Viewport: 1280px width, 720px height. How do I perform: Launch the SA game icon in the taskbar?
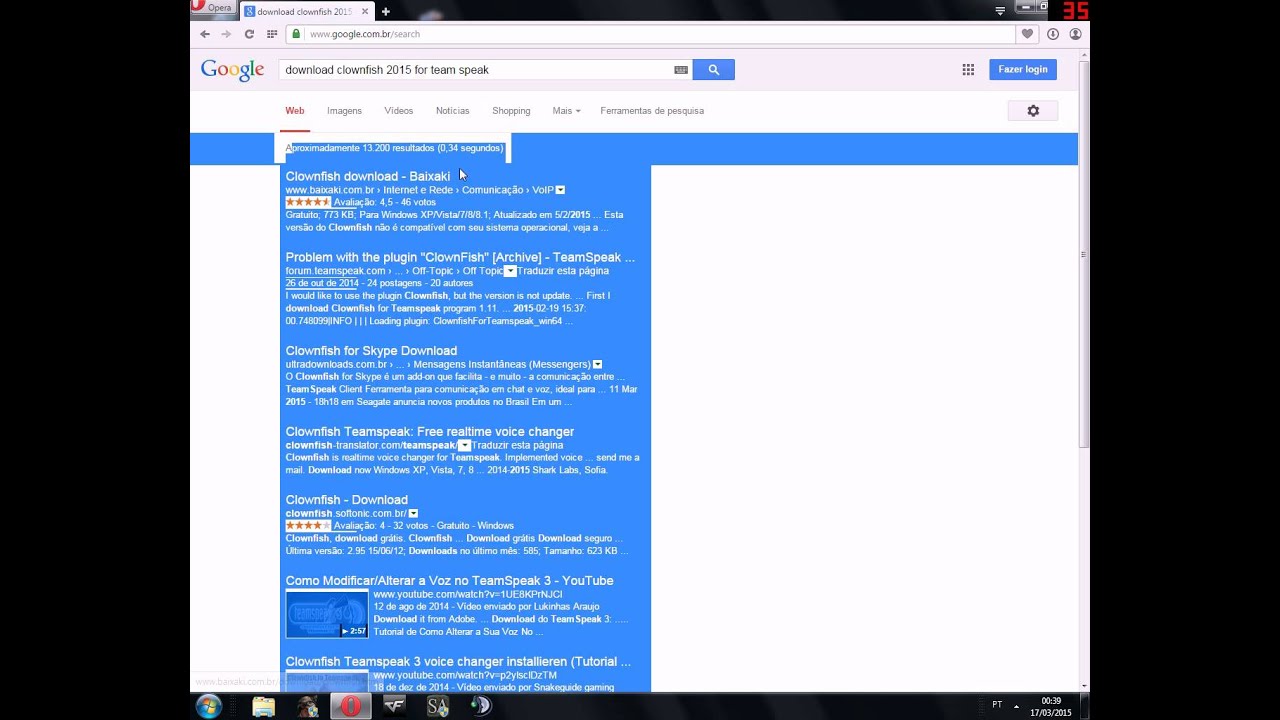pyautogui.click(x=438, y=707)
